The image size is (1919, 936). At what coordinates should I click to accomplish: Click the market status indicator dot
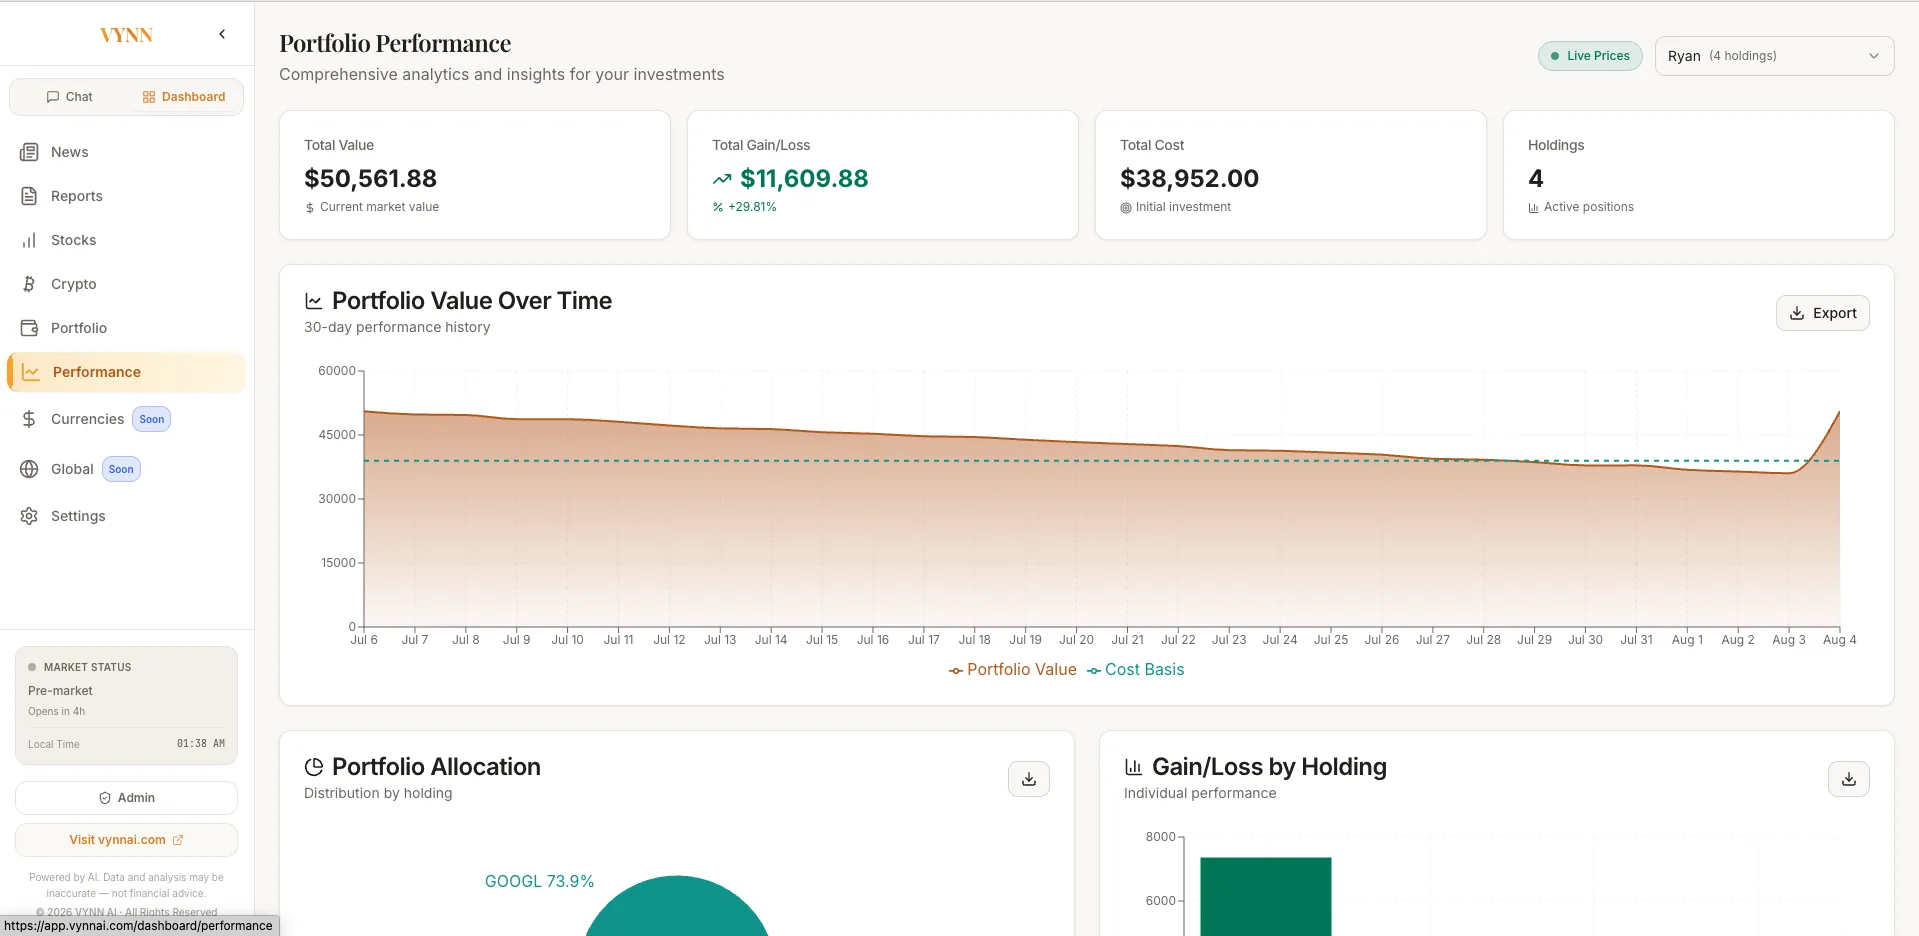point(32,667)
